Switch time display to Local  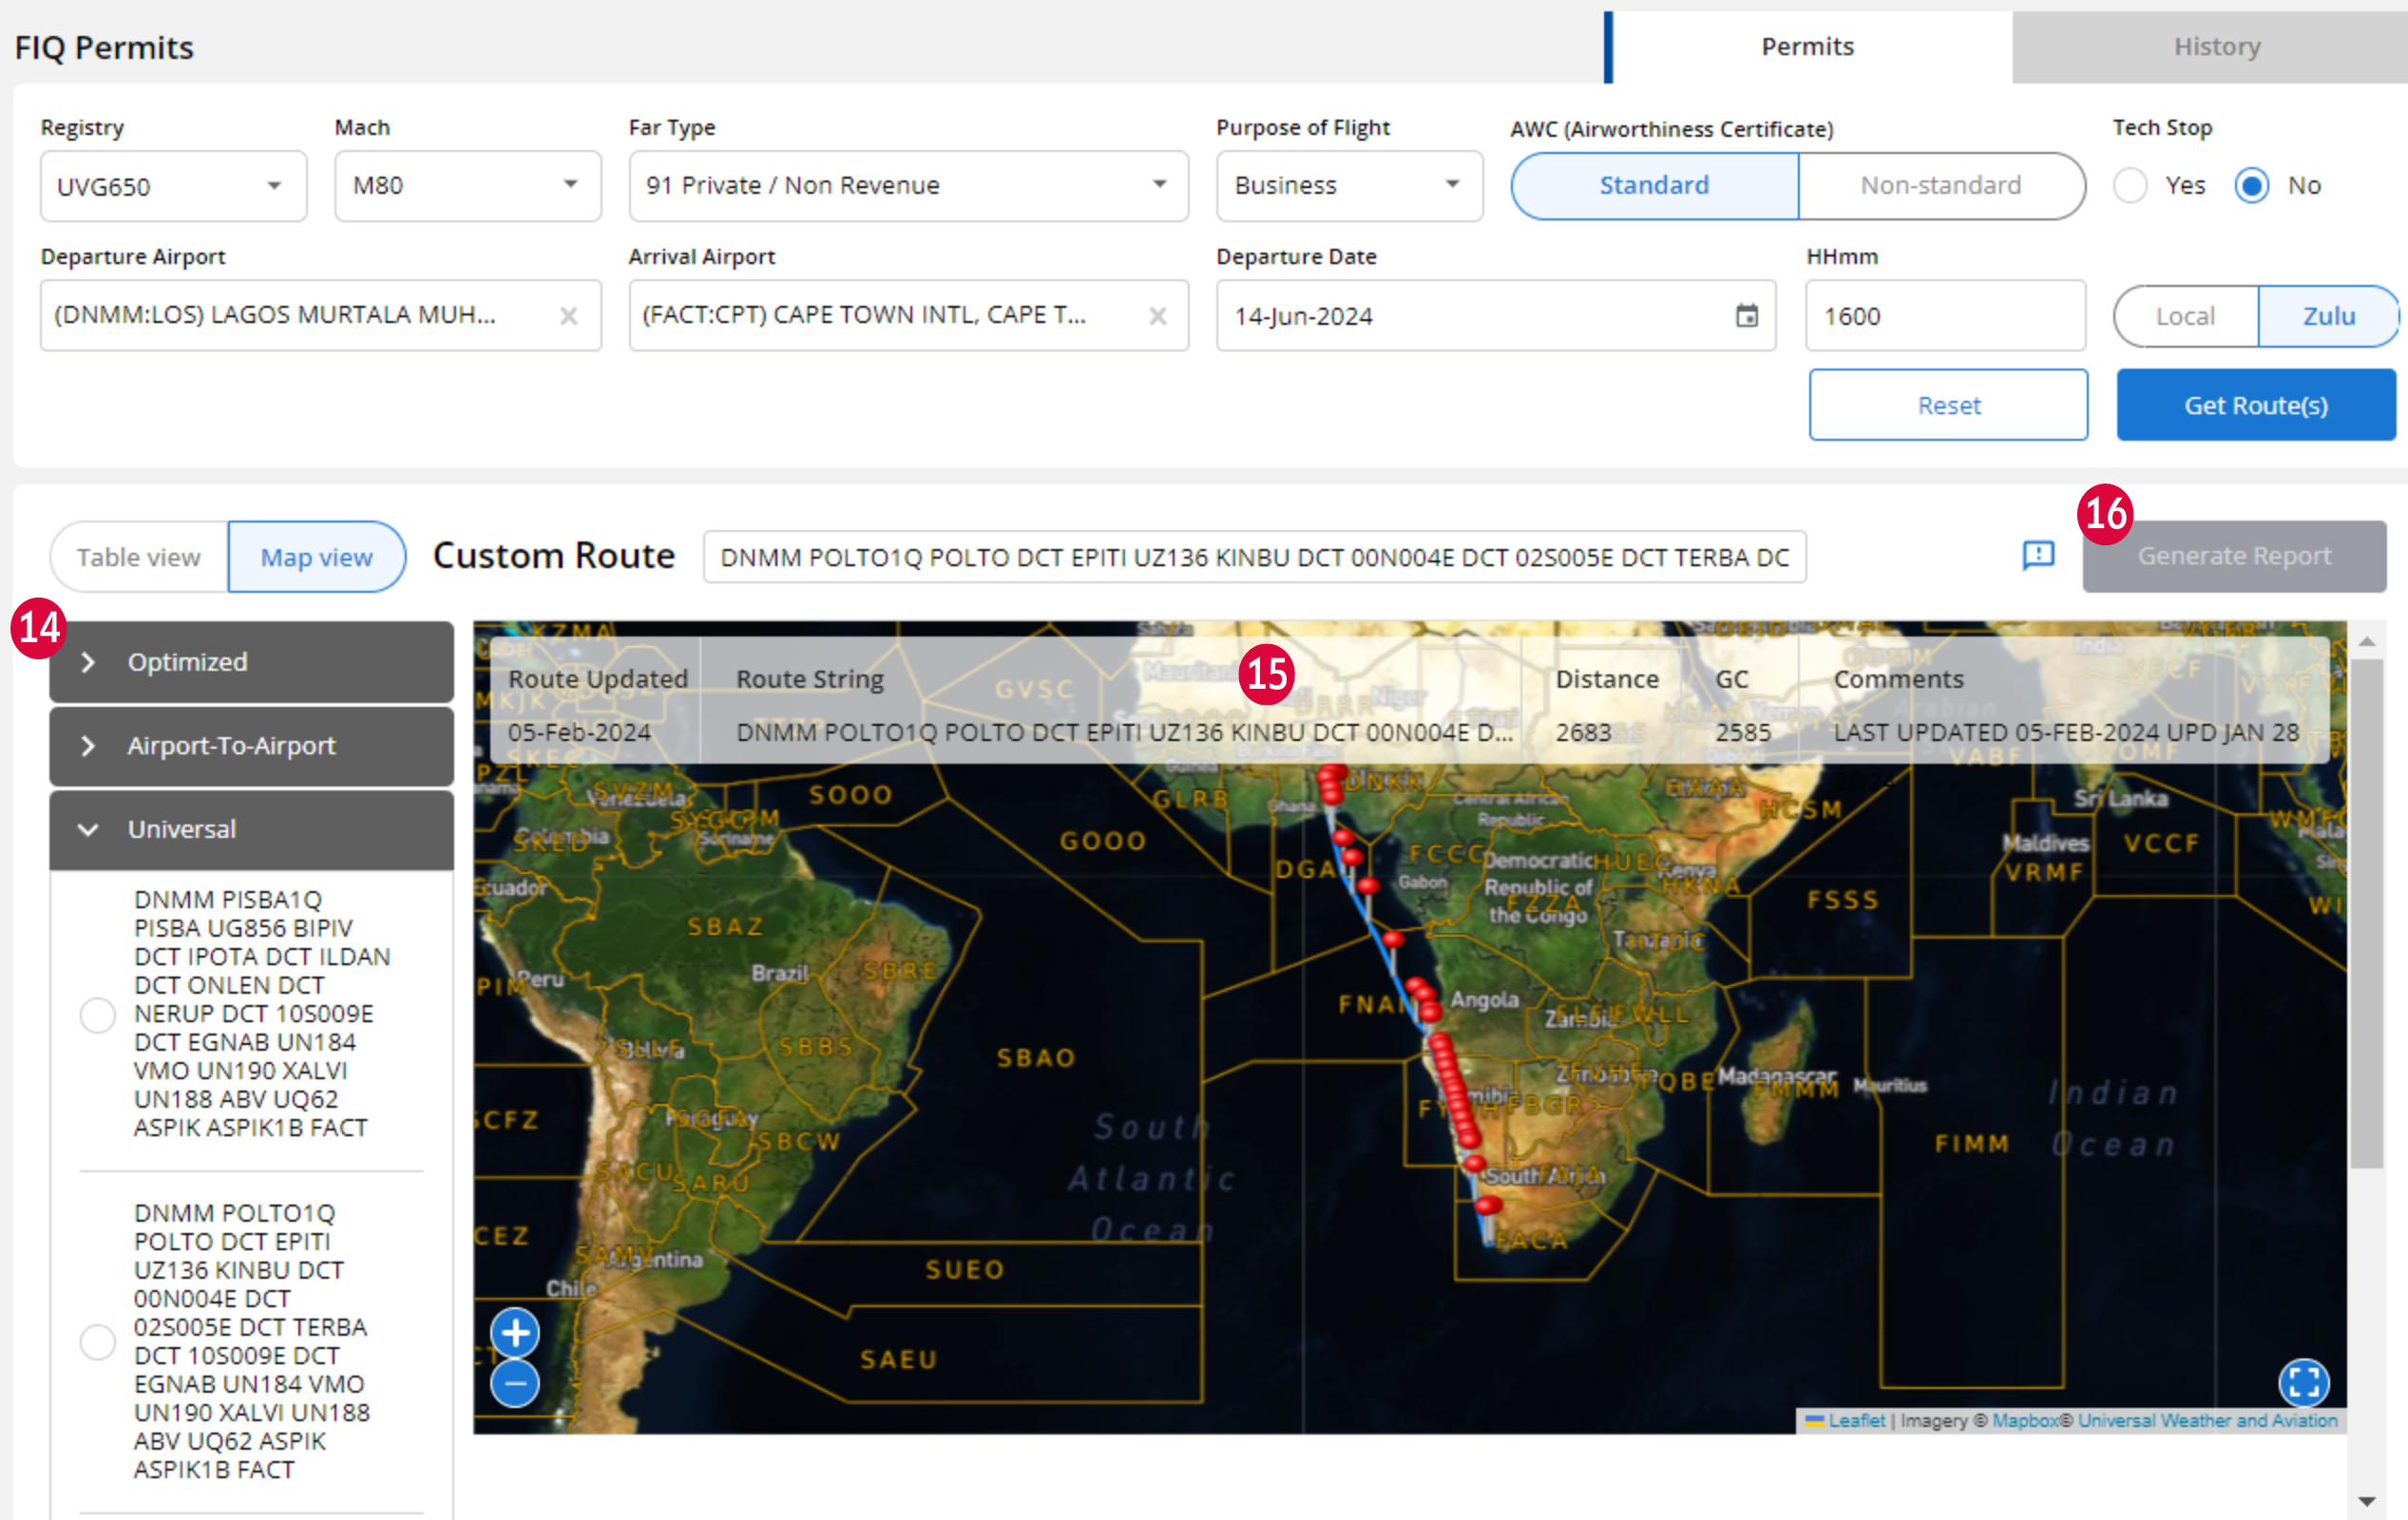pyautogui.click(x=2185, y=316)
